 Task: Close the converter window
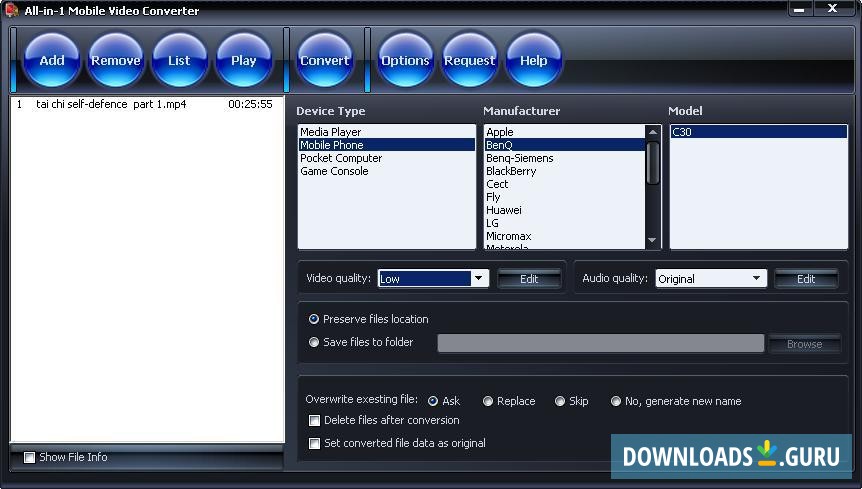click(x=832, y=8)
